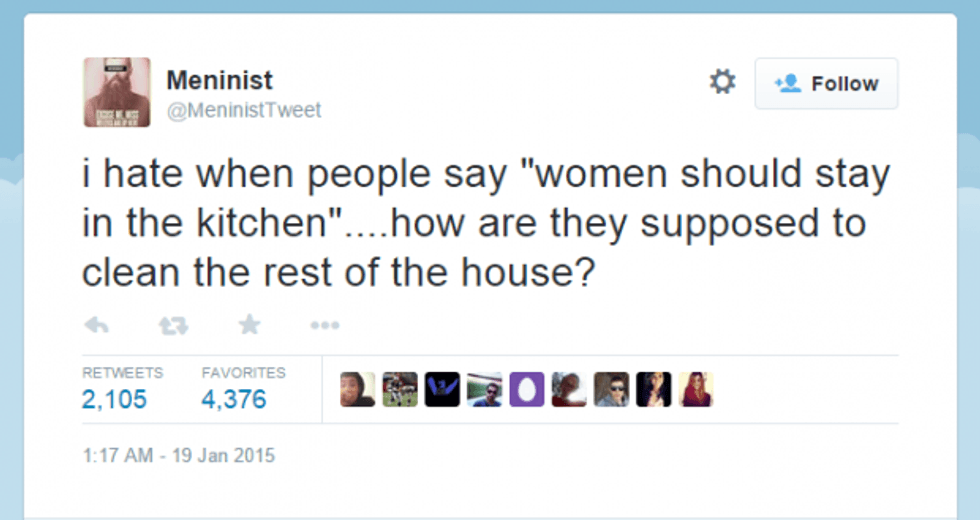Open the gear settings dropdown
This screenshot has width=980, height=520.
(x=722, y=82)
